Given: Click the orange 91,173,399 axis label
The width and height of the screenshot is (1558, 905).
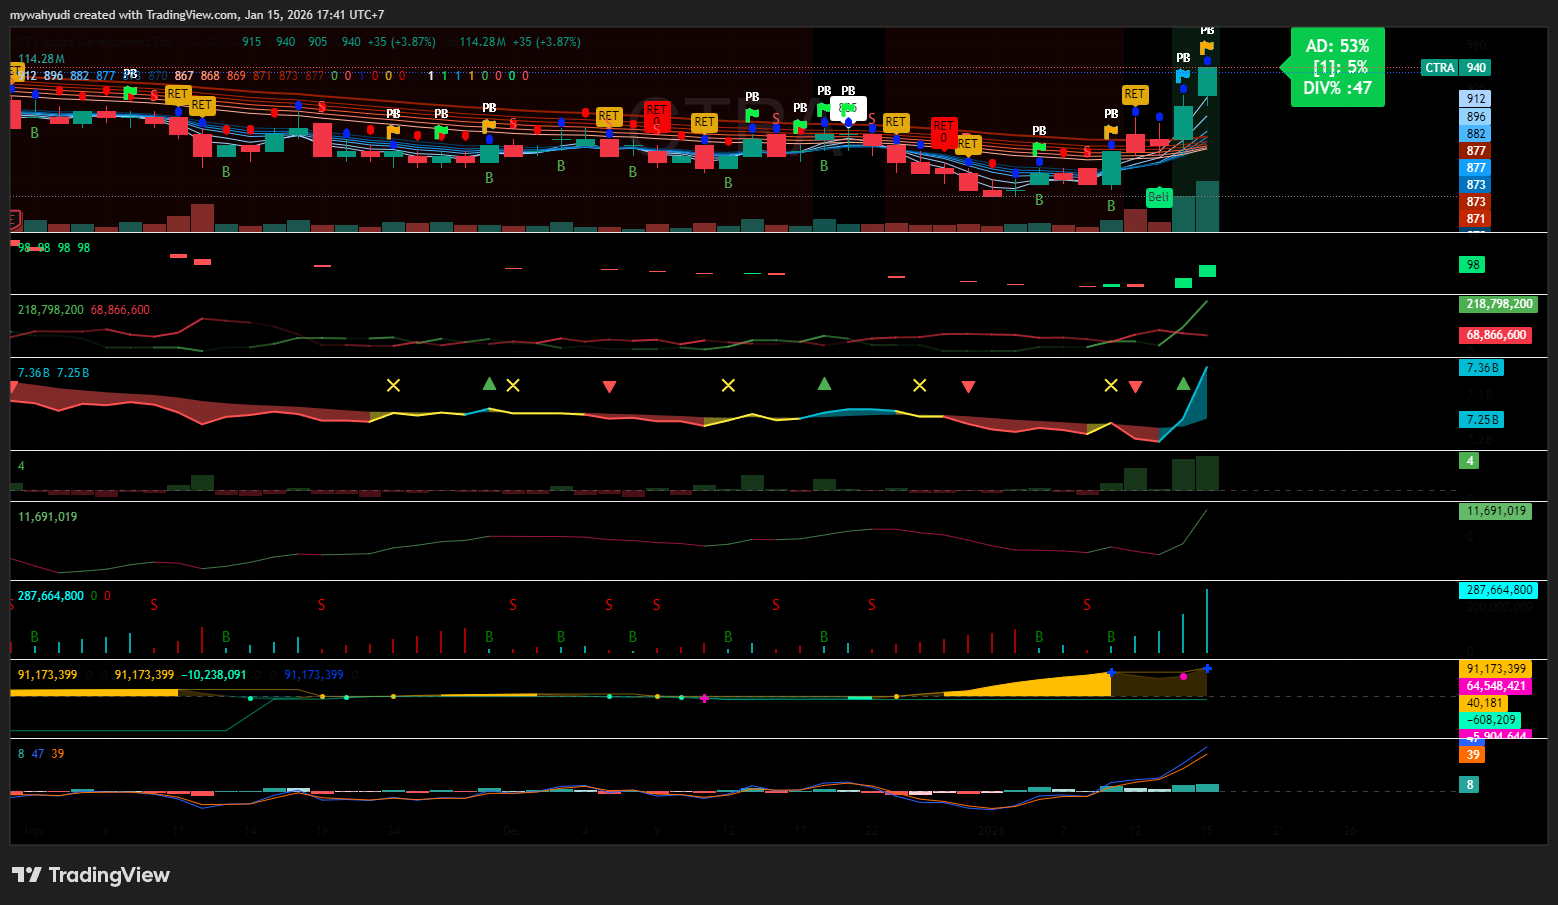Looking at the screenshot, I should (x=1496, y=669).
